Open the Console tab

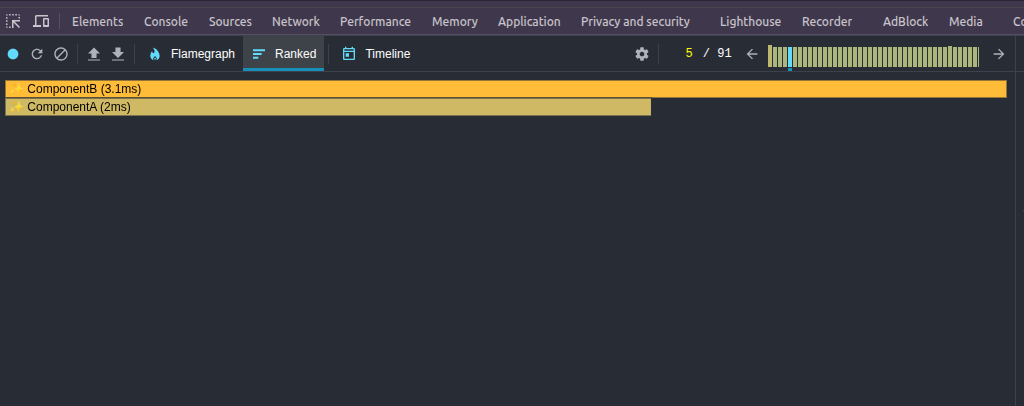pyautogui.click(x=166, y=21)
